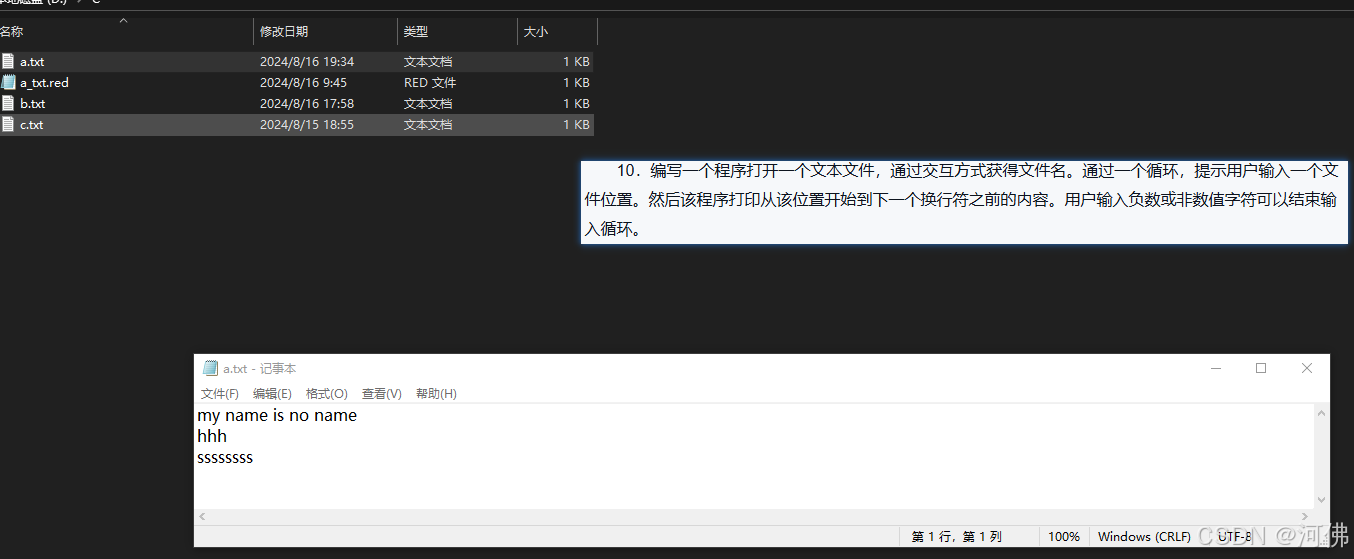Minimize the Notepad window
The width and height of the screenshot is (1354, 559).
tap(1215, 368)
